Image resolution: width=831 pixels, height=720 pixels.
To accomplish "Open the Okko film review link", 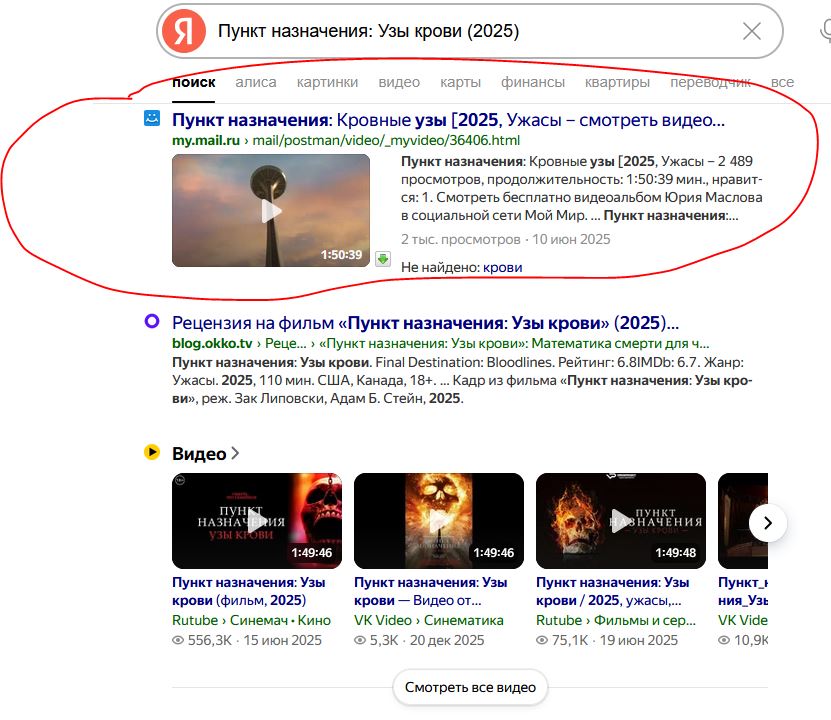I will (x=425, y=323).
